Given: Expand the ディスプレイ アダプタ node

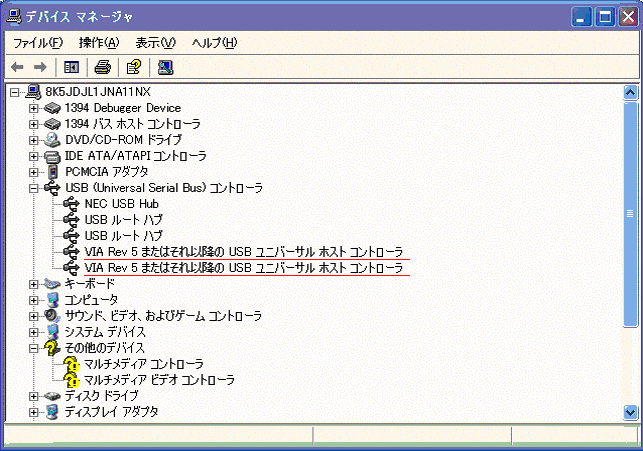Looking at the screenshot, I should (x=34, y=412).
